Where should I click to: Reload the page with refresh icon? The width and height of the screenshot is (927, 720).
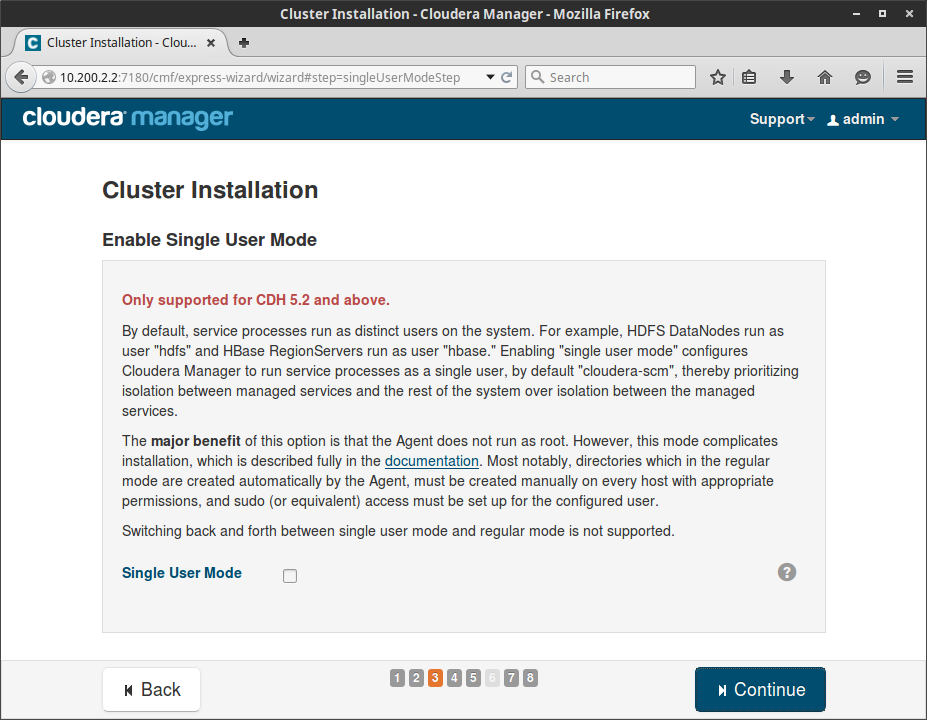pyautogui.click(x=507, y=77)
